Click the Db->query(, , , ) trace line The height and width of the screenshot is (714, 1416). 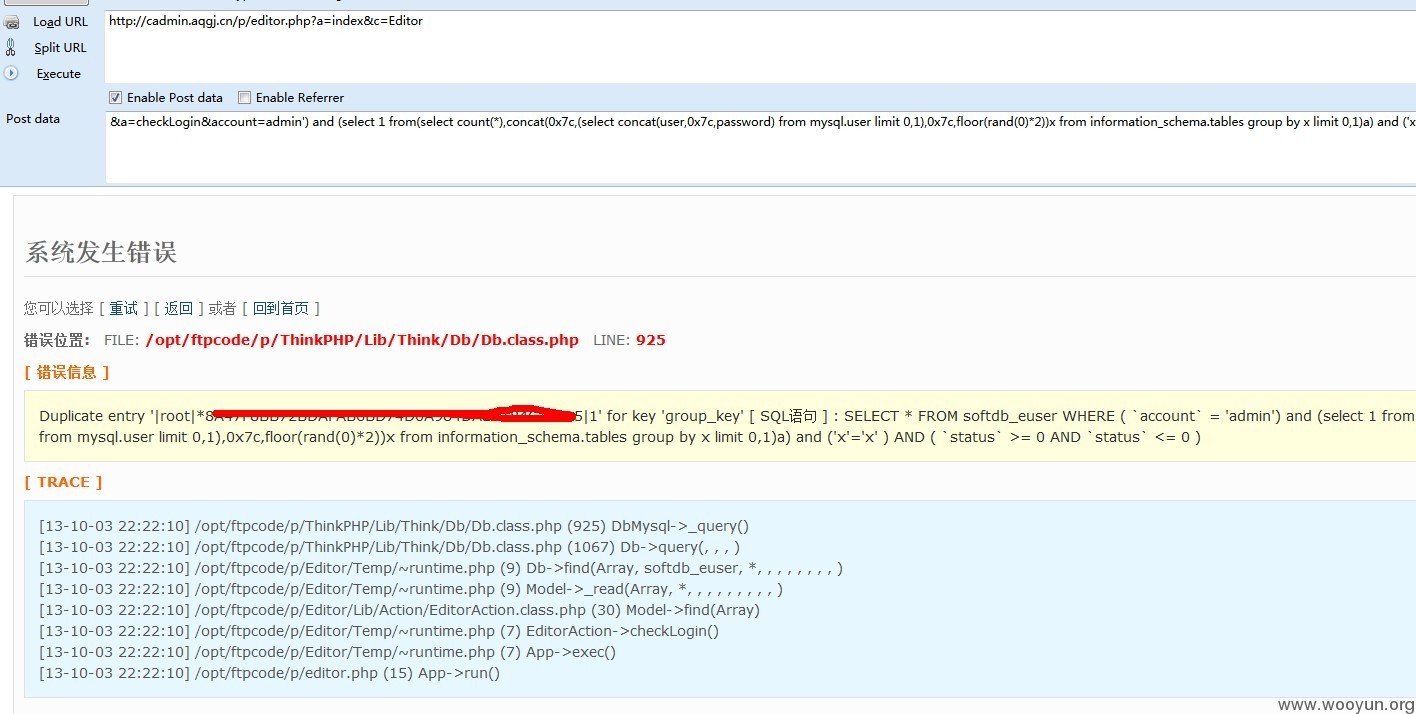tap(390, 547)
